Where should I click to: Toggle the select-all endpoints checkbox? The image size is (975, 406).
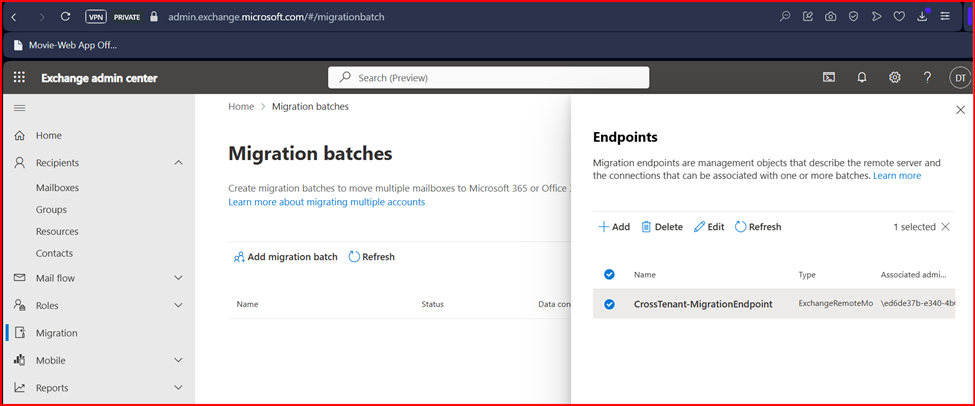tap(609, 274)
